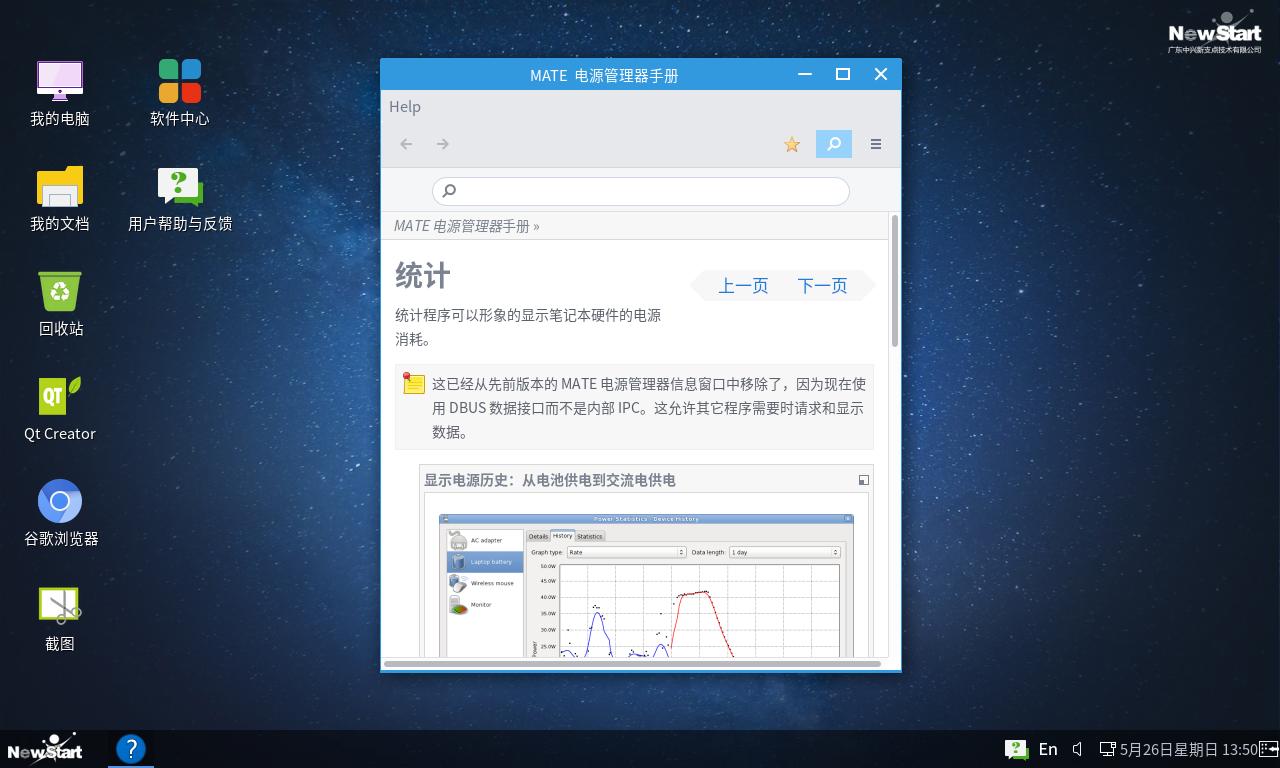Click the figure title 显示电源历史：从电池供电到交流电供电
This screenshot has height=768, width=1280.
click(x=550, y=480)
